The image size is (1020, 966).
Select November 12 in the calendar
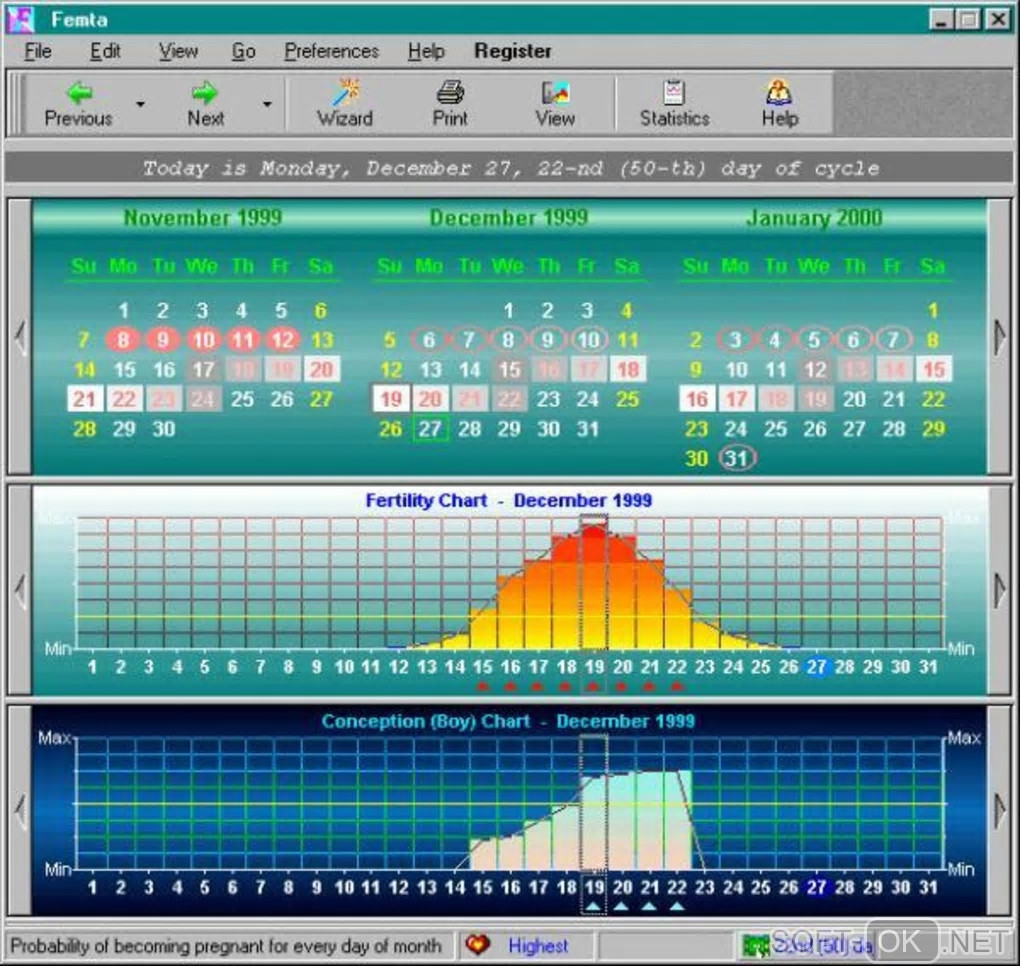(x=282, y=340)
